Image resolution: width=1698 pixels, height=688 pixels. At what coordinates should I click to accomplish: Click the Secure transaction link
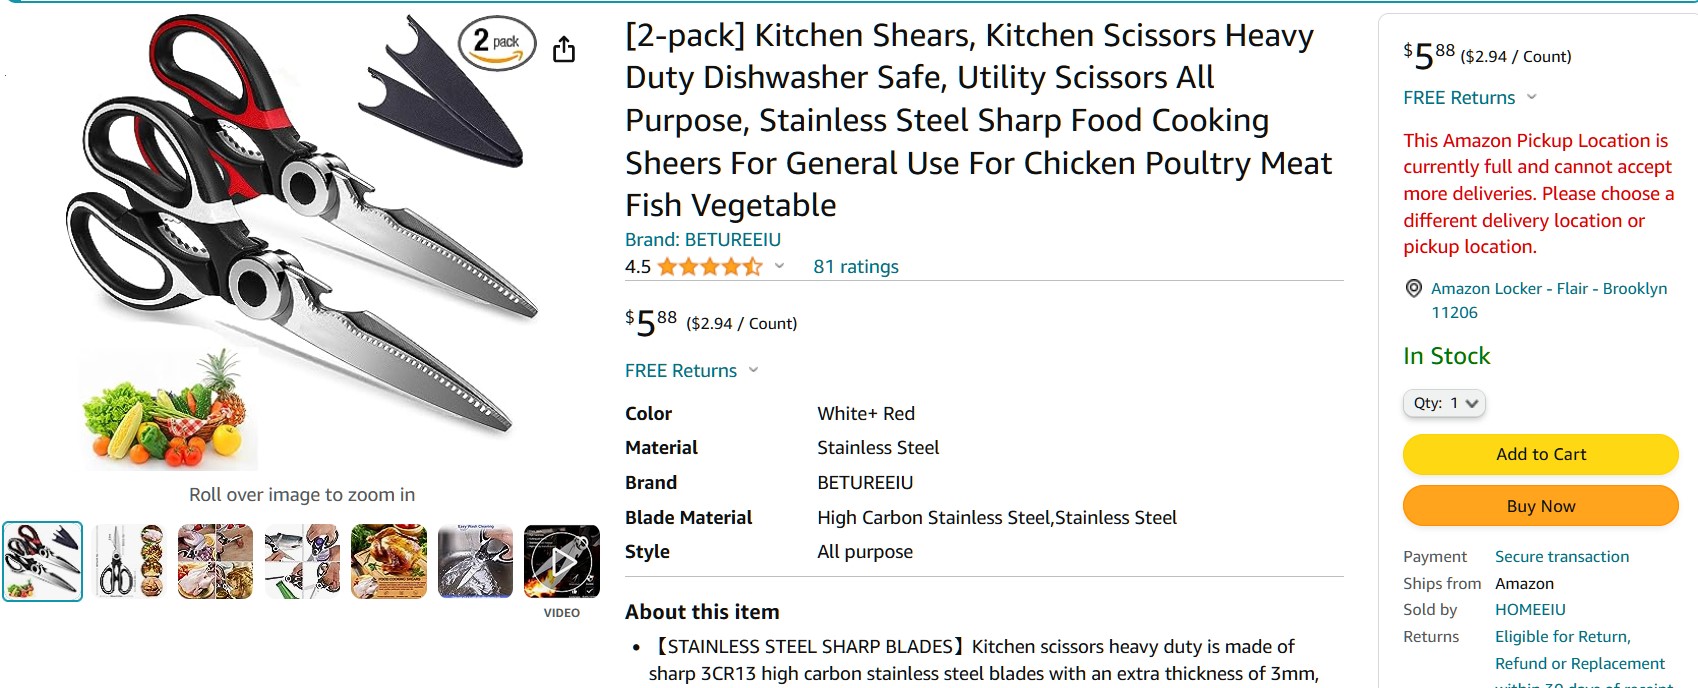pyautogui.click(x=1561, y=557)
